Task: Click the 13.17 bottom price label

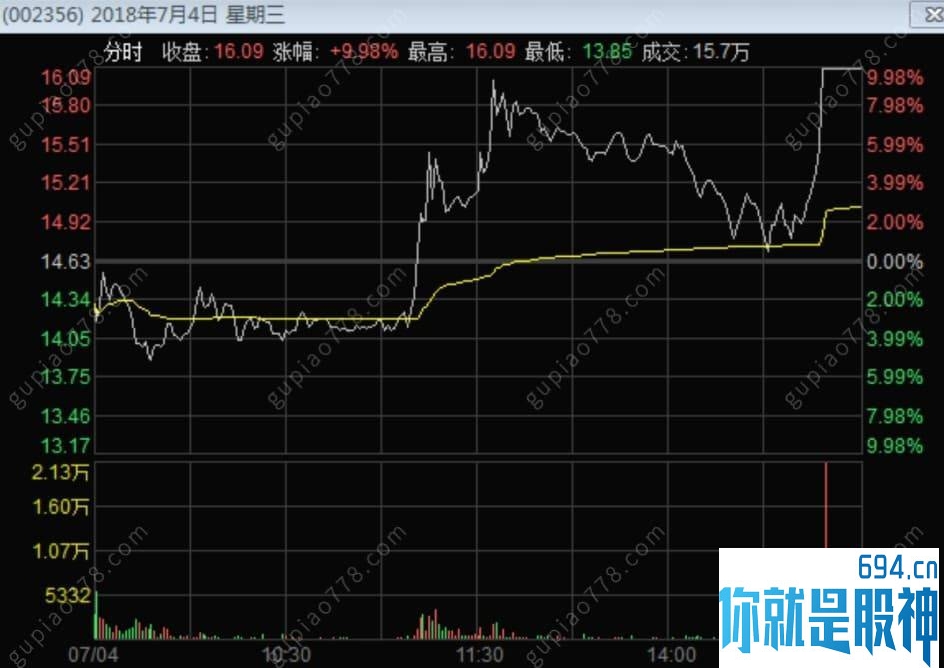Action: pyautogui.click(x=66, y=446)
